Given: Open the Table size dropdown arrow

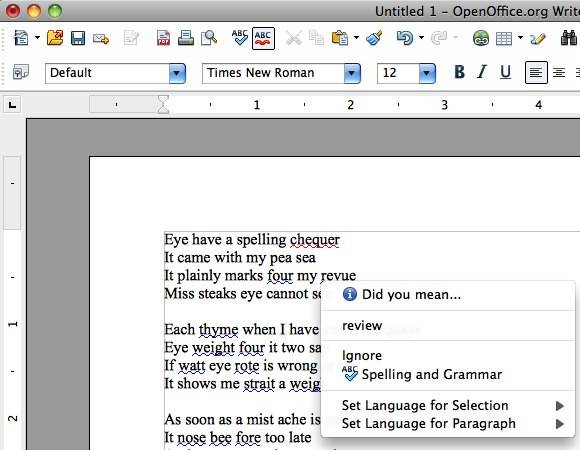Looking at the screenshot, I should click(x=520, y=37).
